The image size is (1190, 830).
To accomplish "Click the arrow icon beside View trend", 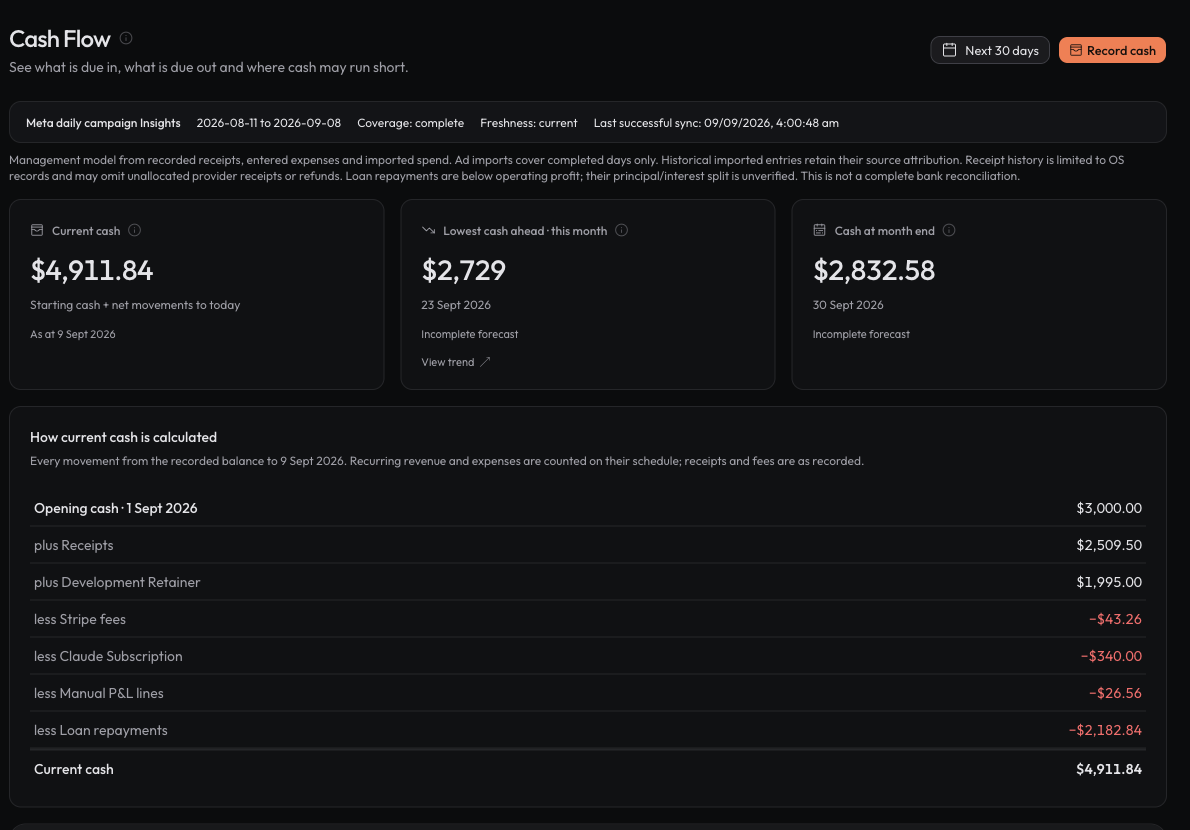I will (x=486, y=362).
